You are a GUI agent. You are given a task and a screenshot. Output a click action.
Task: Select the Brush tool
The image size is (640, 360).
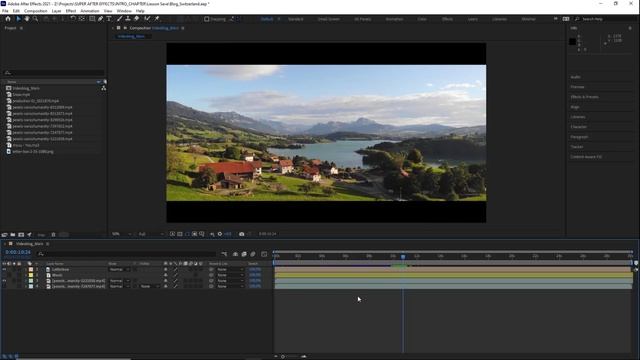[119, 19]
